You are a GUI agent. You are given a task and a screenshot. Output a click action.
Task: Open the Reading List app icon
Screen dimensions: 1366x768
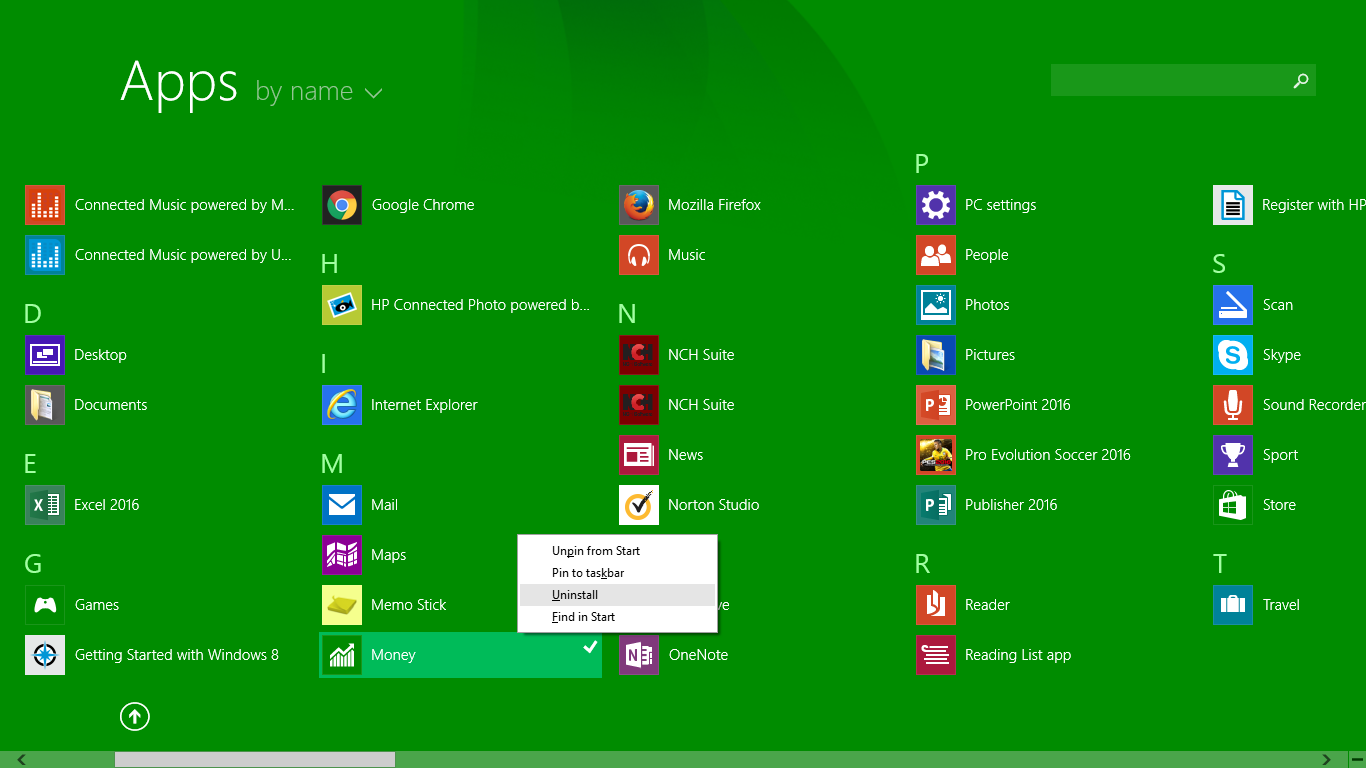pos(936,655)
